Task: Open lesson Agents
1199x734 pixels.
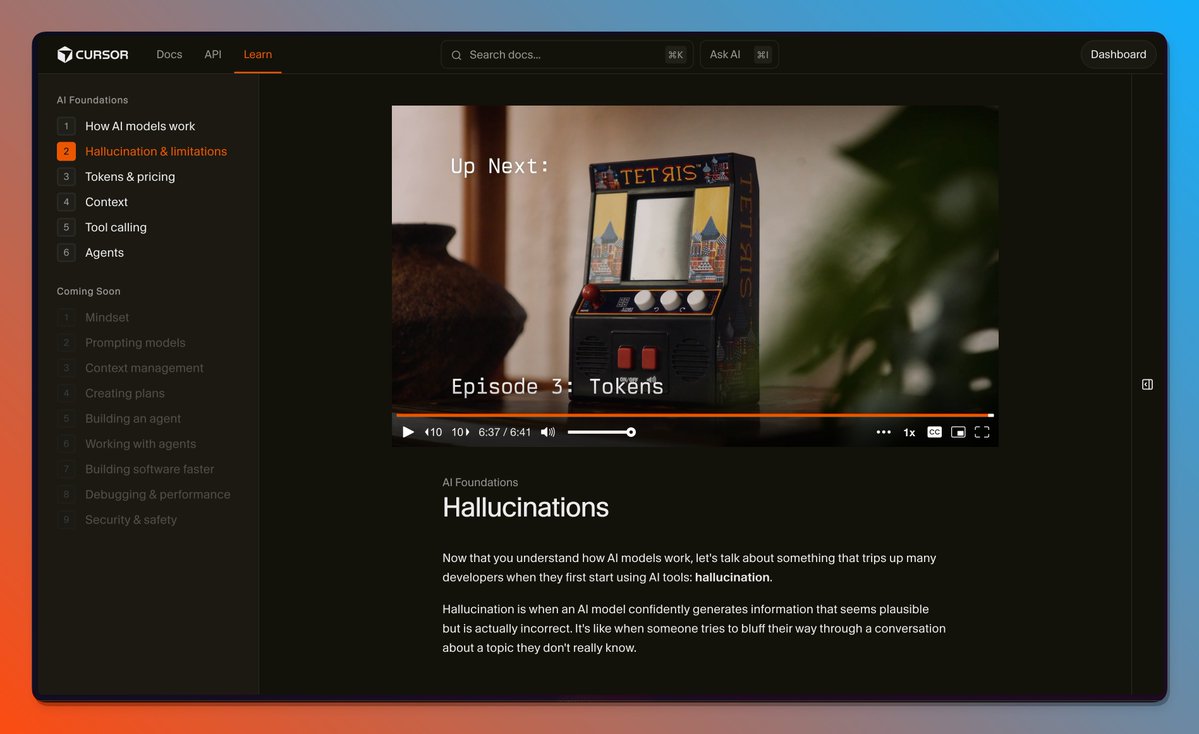Action: point(104,252)
